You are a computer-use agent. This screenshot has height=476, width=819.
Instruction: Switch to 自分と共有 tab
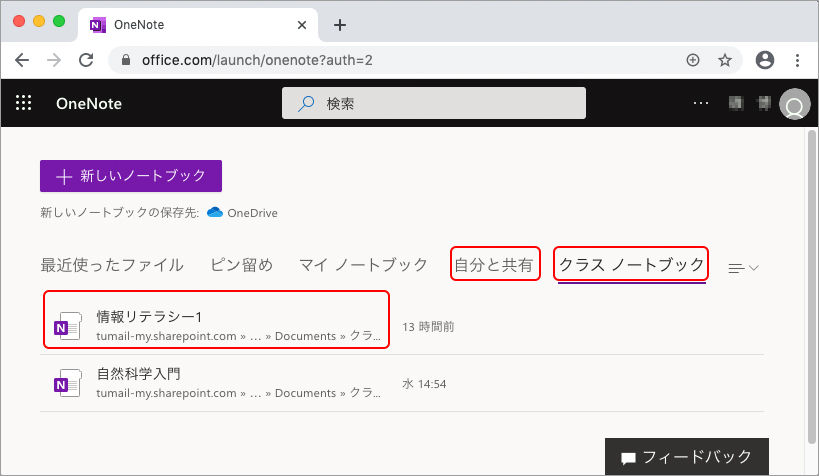[x=495, y=265]
